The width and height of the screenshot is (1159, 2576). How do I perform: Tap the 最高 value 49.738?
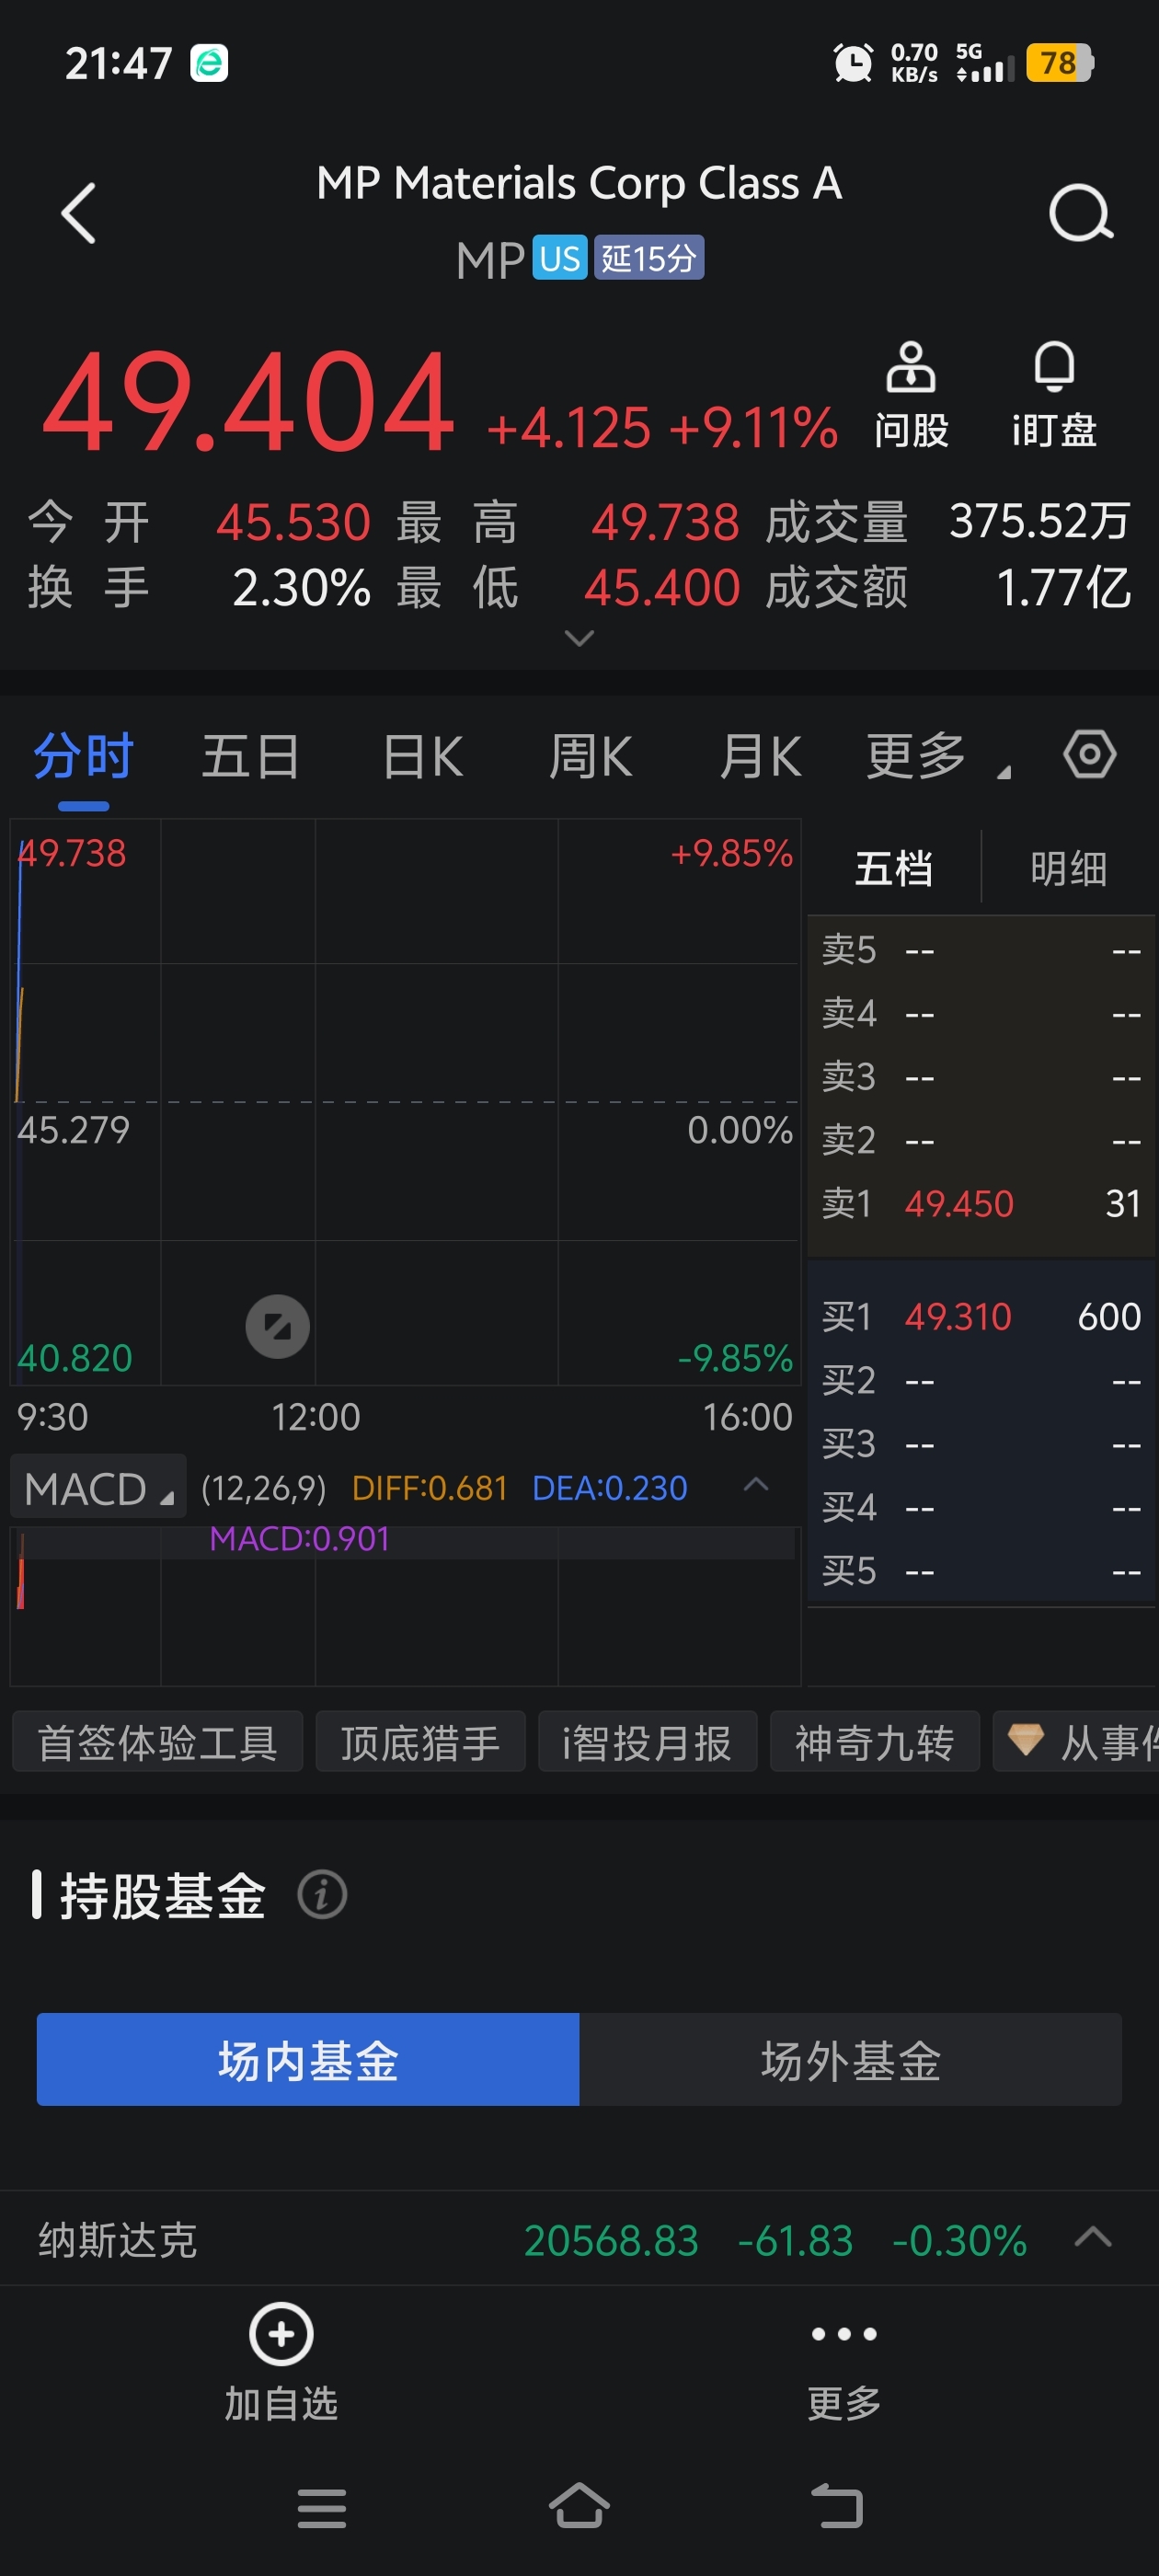tap(665, 521)
